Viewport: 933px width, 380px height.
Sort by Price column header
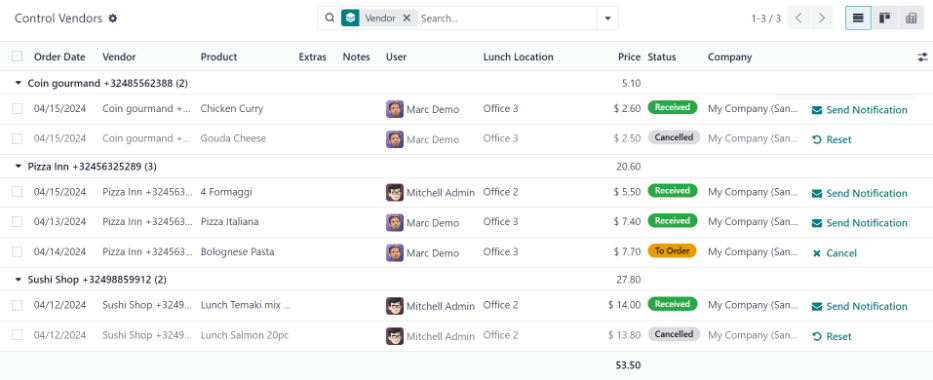[x=629, y=57]
